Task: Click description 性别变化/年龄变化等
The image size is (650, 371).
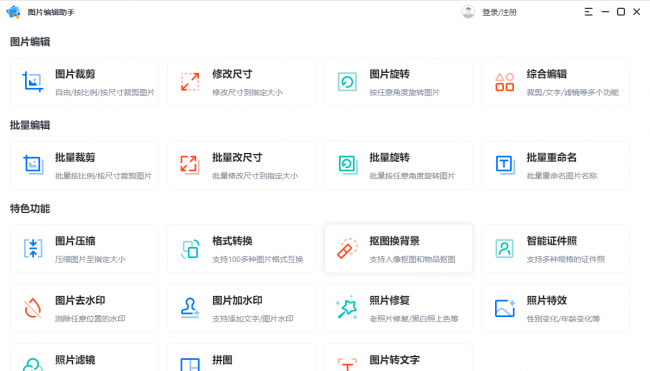Action: pyautogui.click(x=563, y=319)
